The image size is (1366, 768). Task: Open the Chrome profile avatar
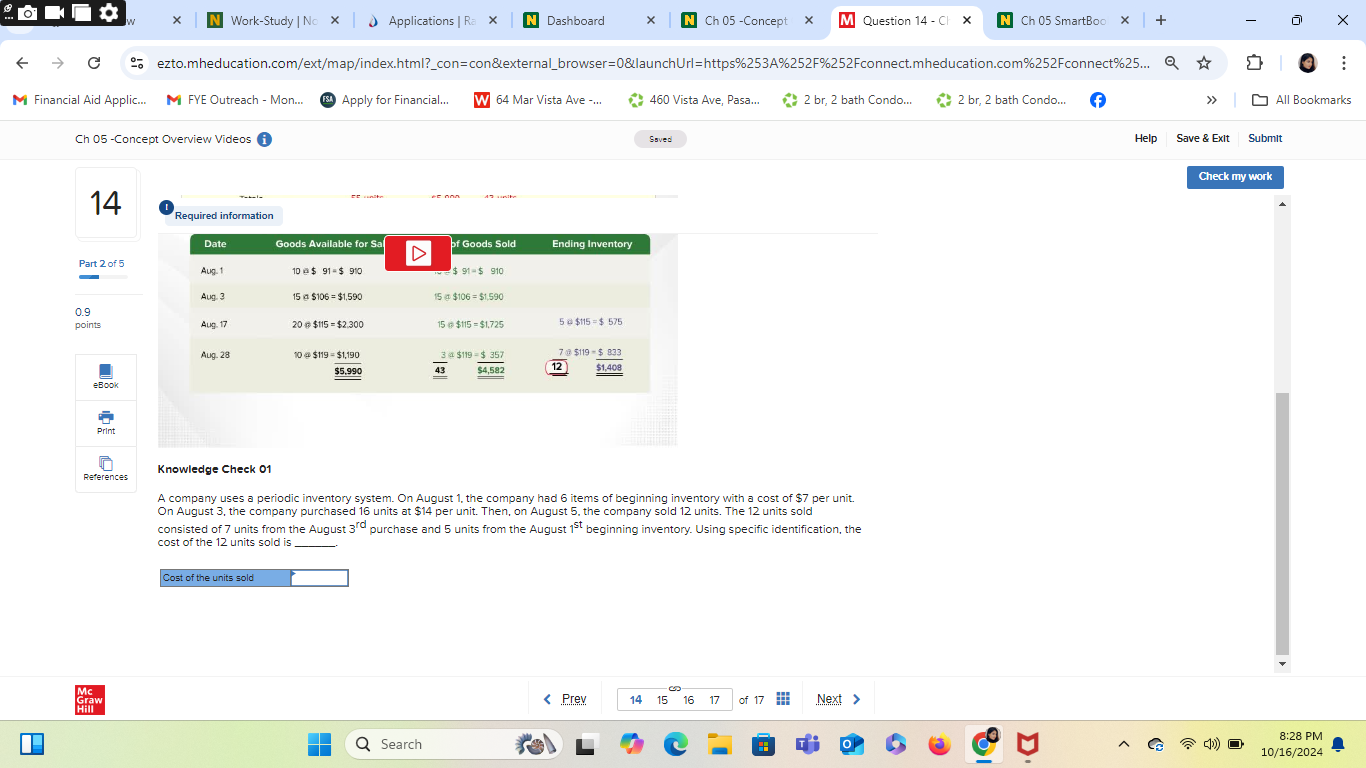[x=1307, y=63]
